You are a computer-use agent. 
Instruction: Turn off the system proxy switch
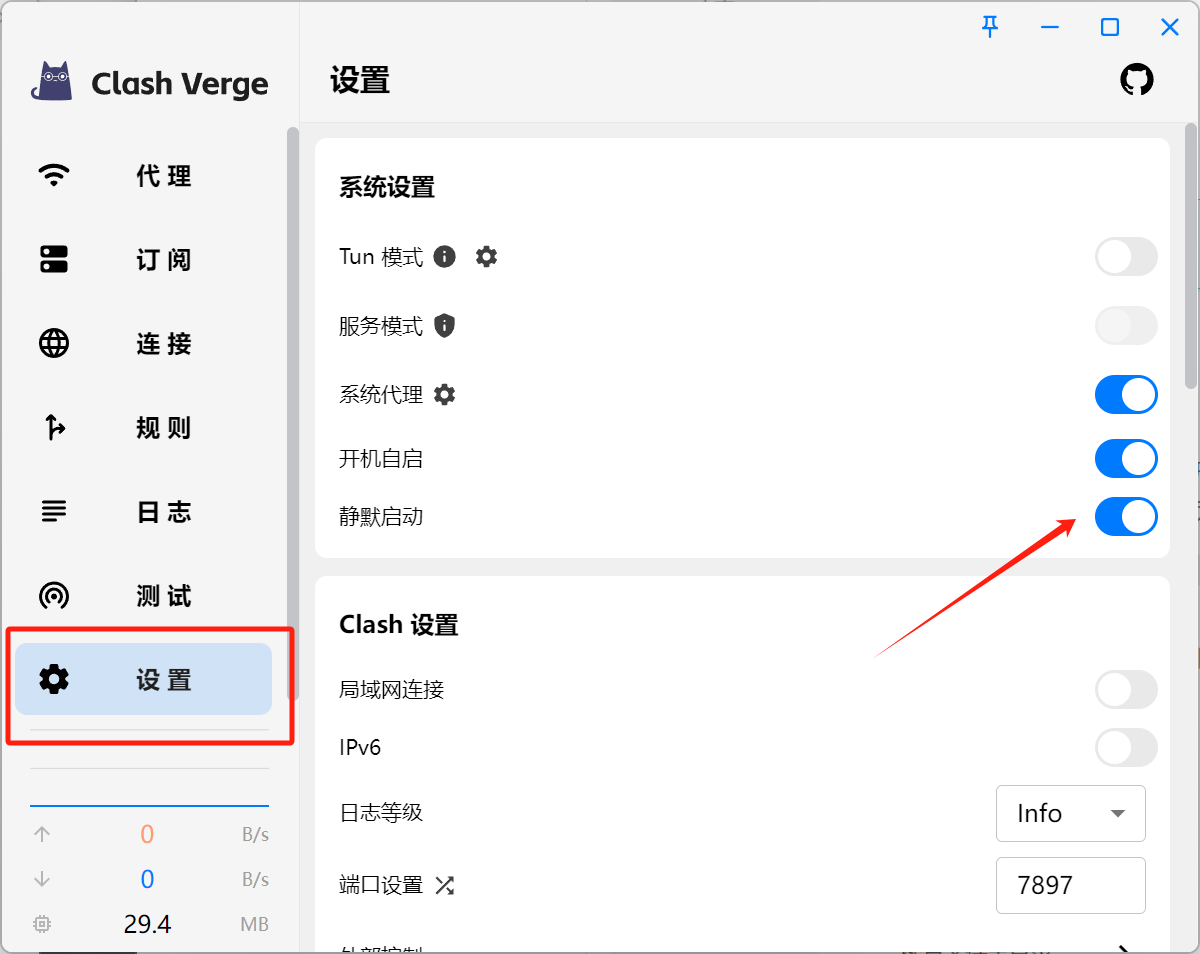point(1126,395)
